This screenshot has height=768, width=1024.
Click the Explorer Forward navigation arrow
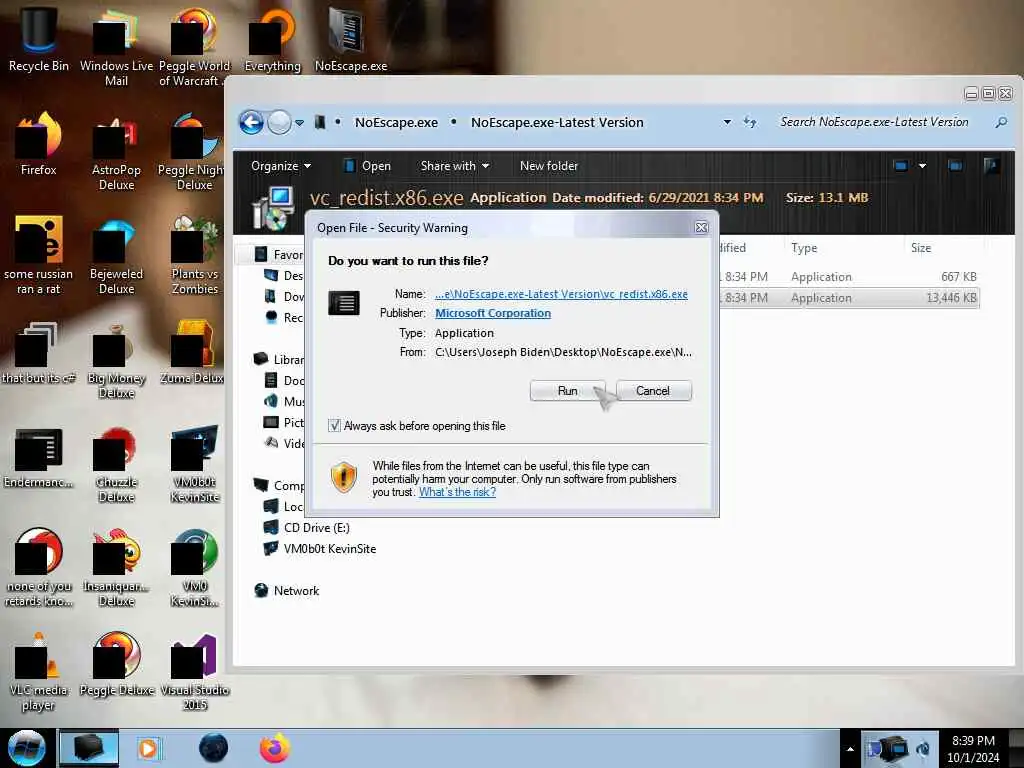coord(280,122)
